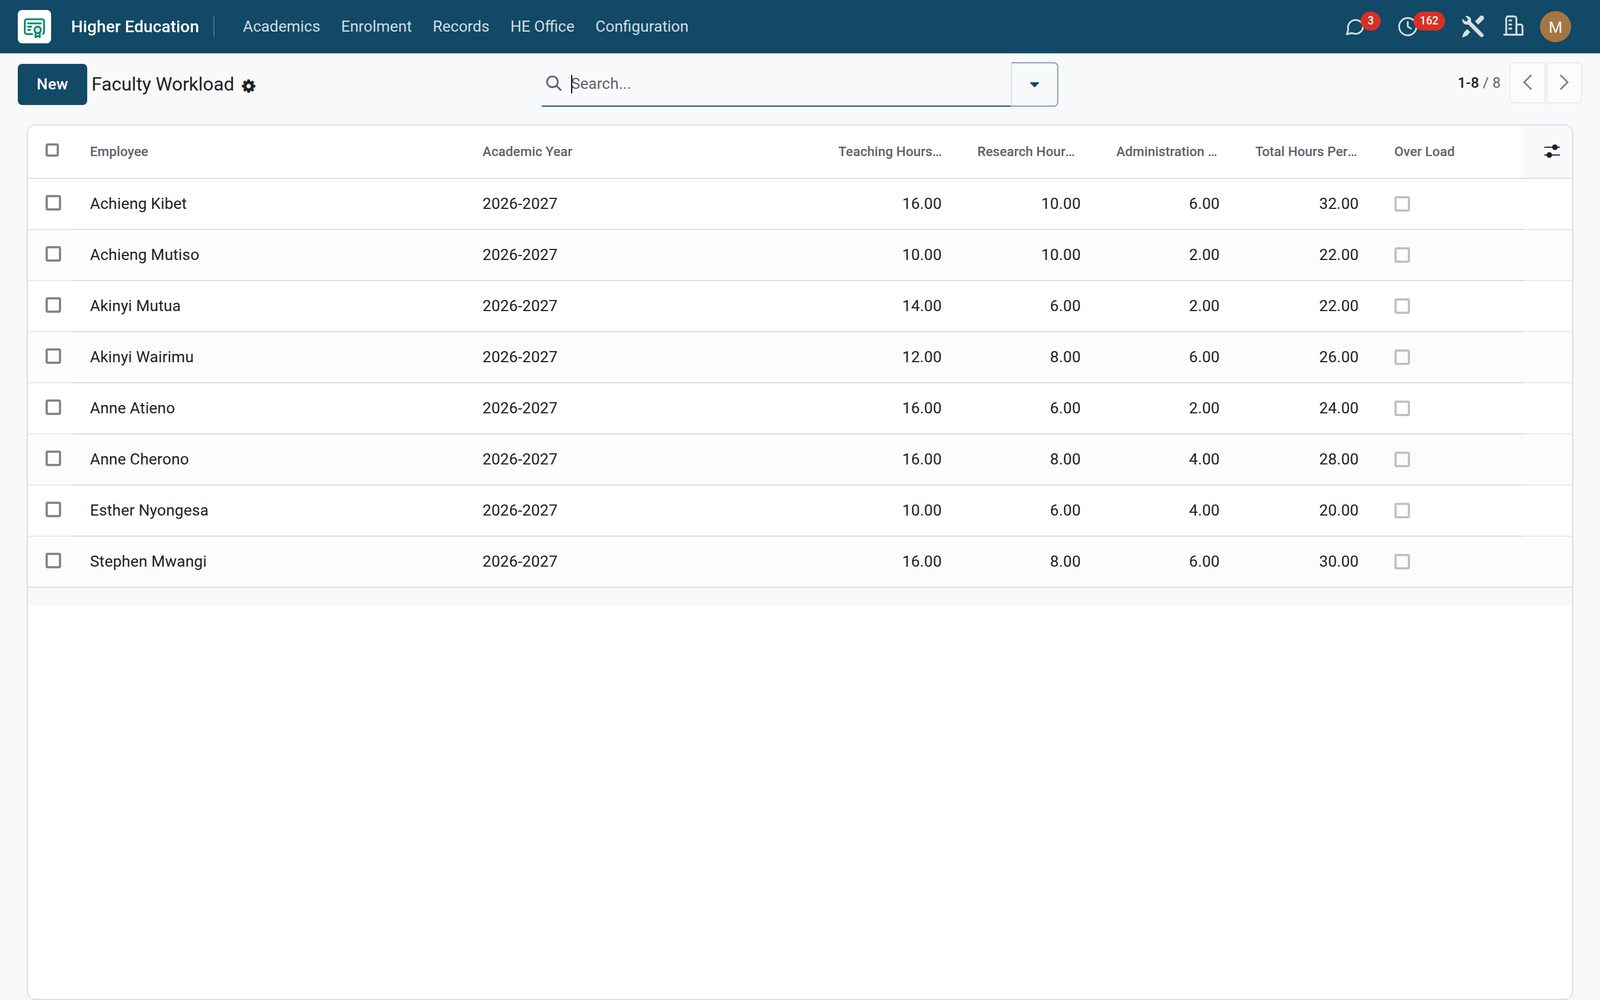The width and height of the screenshot is (1600, 1000).
Task: Click the Faculty Workload gear settings icon
Action: (x=249, y=86)
